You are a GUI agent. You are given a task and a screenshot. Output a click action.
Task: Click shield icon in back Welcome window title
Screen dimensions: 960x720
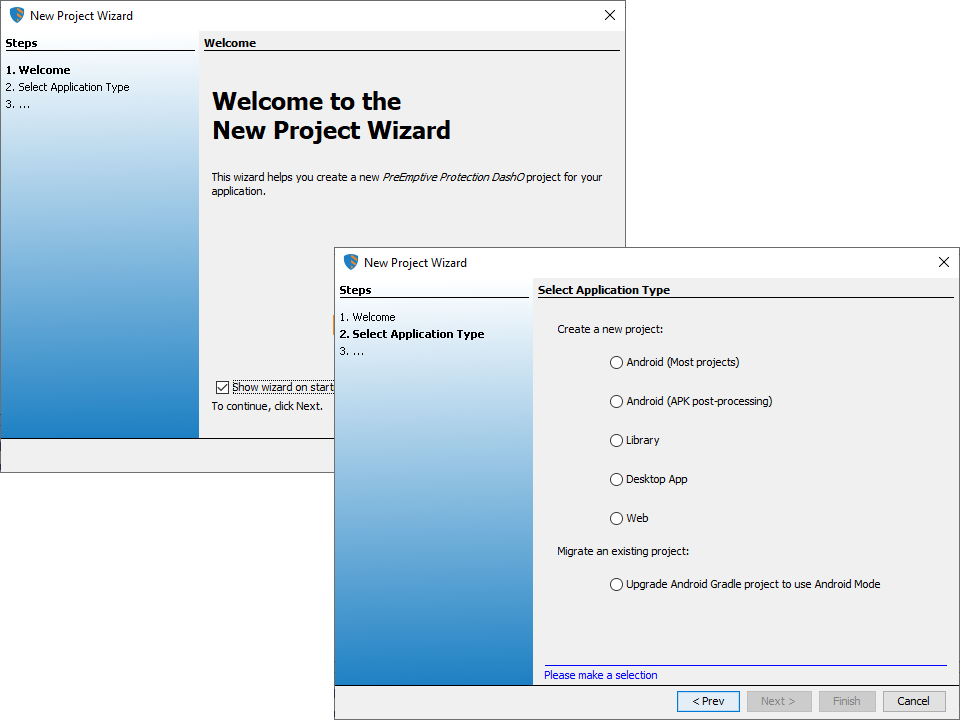pyautogui.click(x=17, y=15)
